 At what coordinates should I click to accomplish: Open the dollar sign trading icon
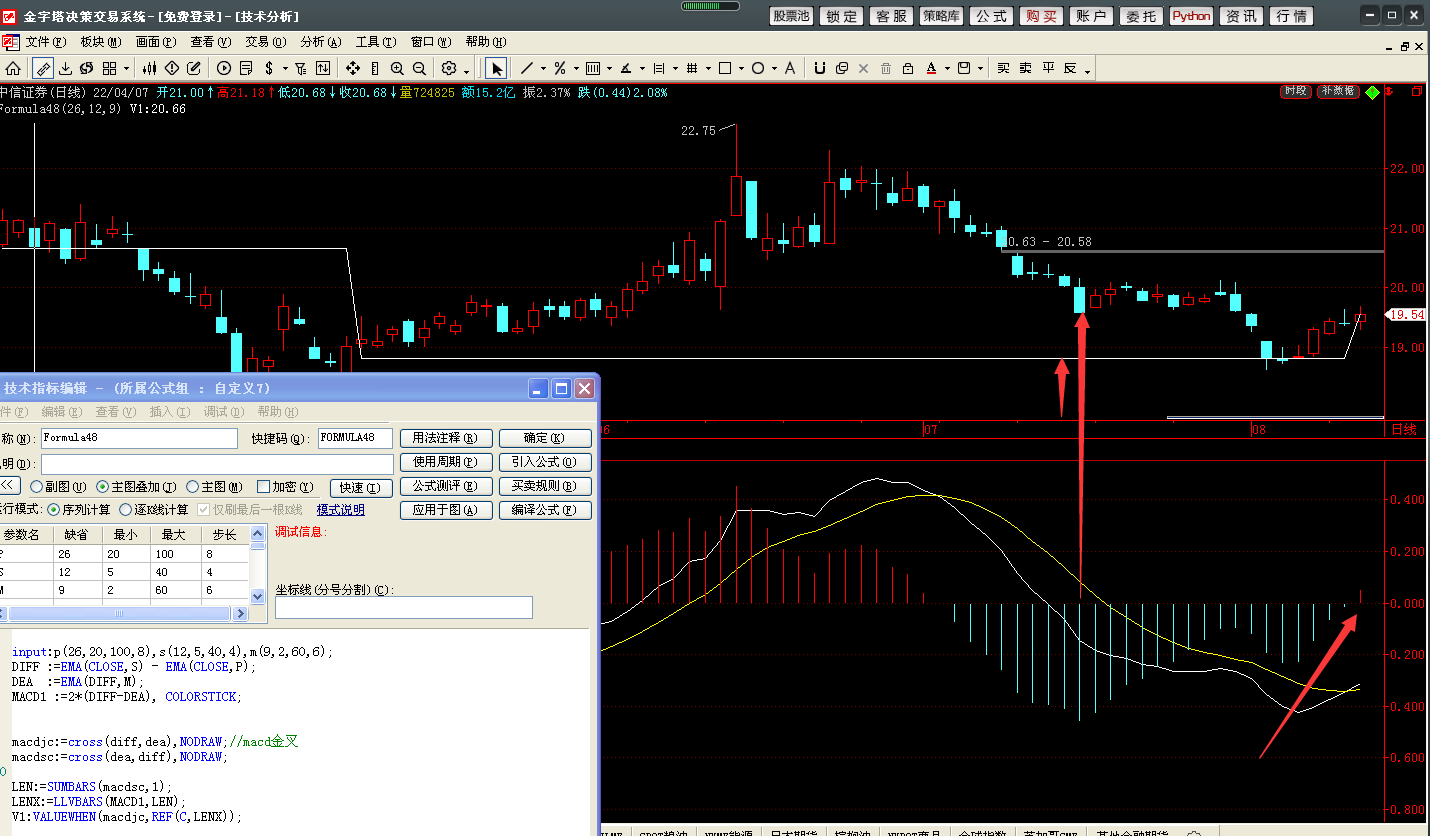tap(269, 68)
